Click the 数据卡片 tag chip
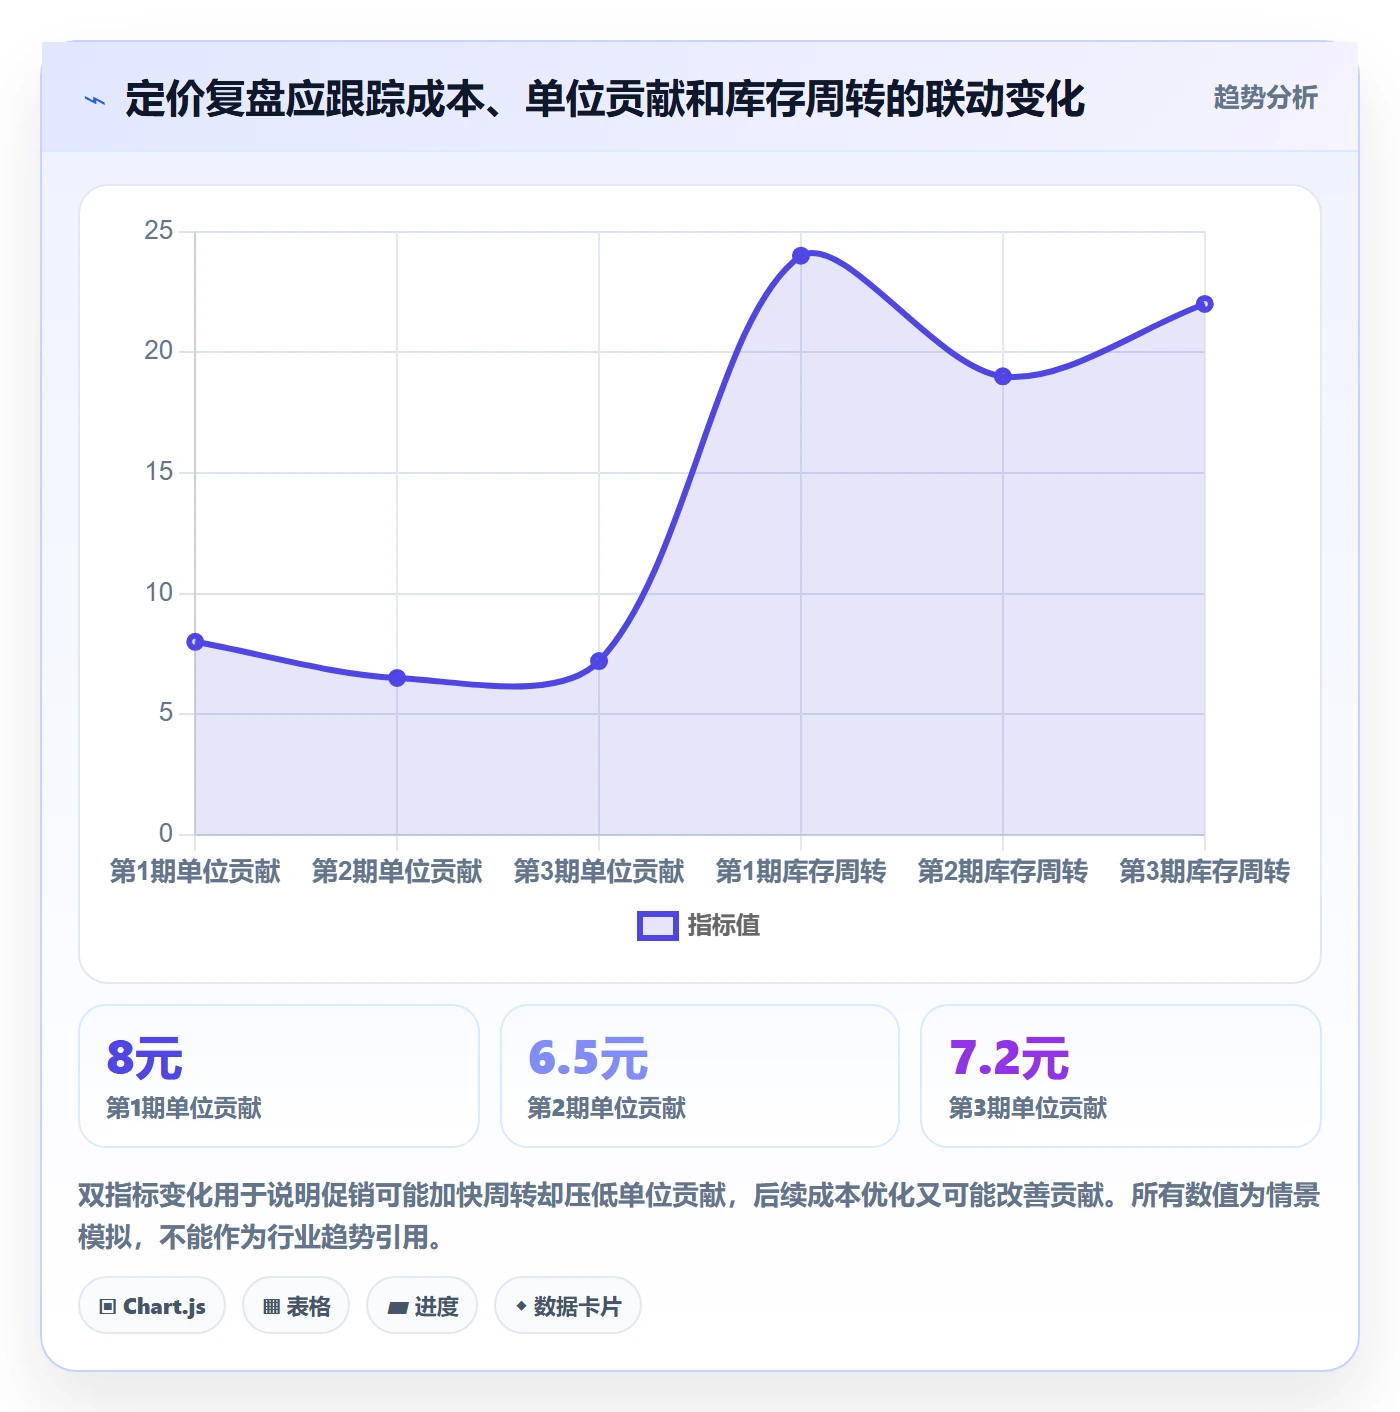The width and height of the screenshot is (1400, 1412). click(568, 1306)
